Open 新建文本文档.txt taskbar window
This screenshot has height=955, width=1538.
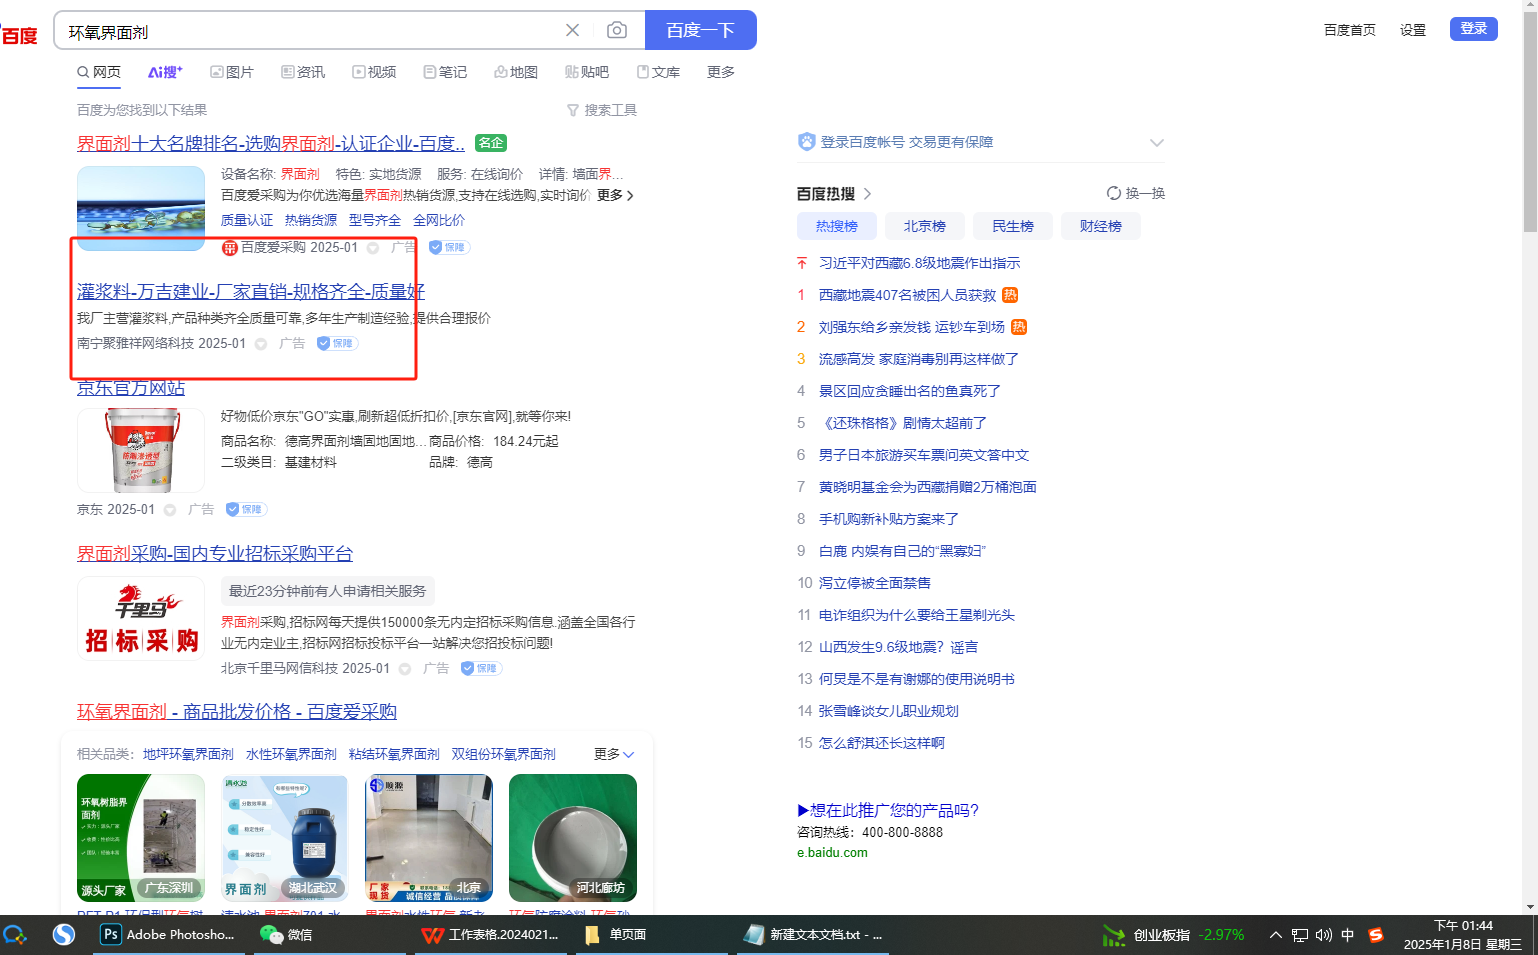tap(812, 934)
